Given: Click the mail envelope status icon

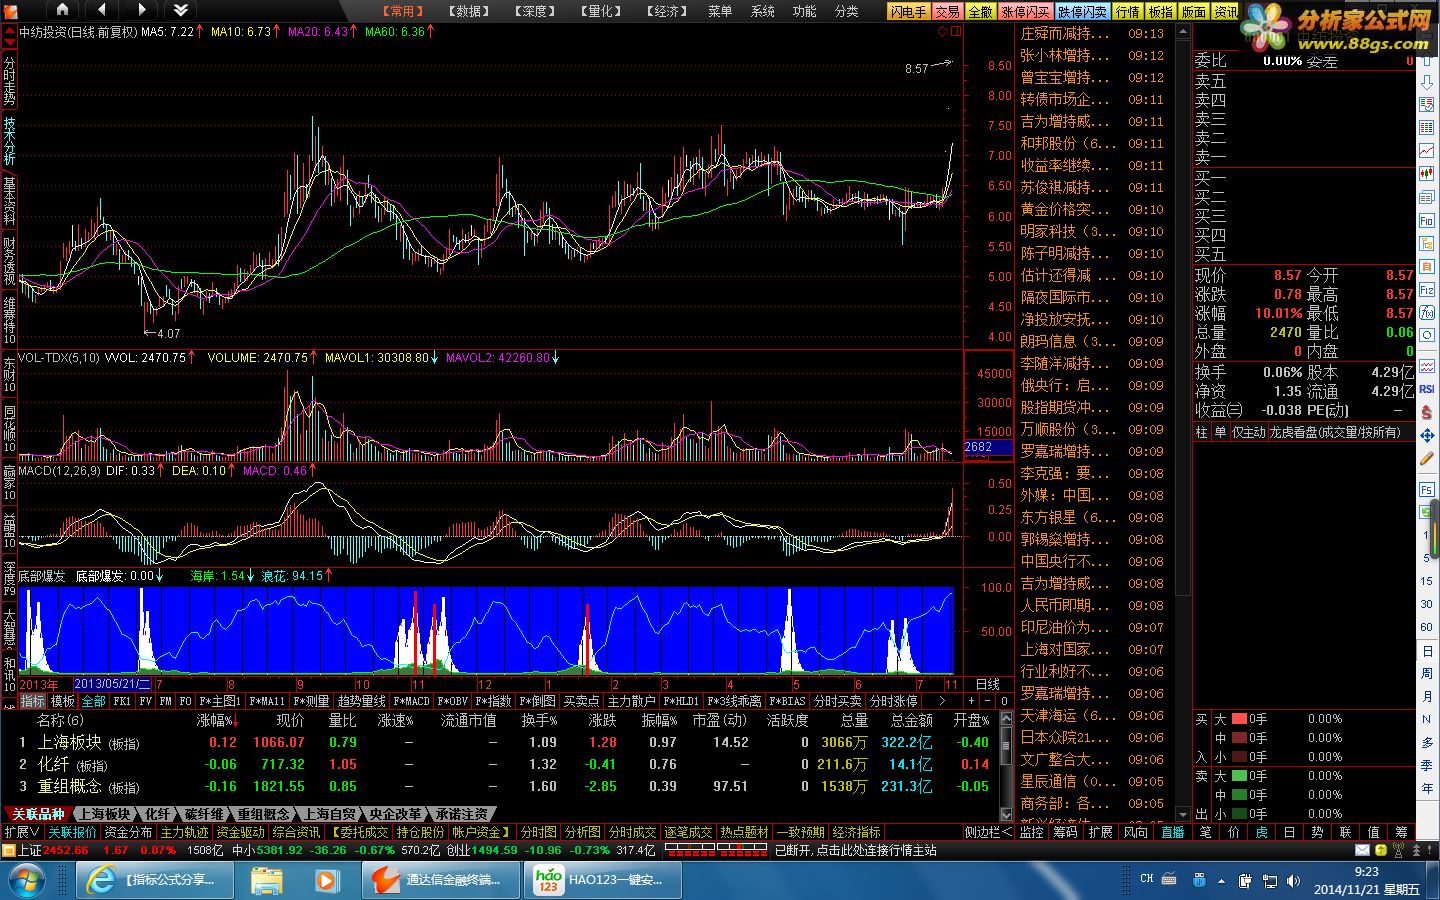Looking at the screenshot, I should click(1362, 850).
